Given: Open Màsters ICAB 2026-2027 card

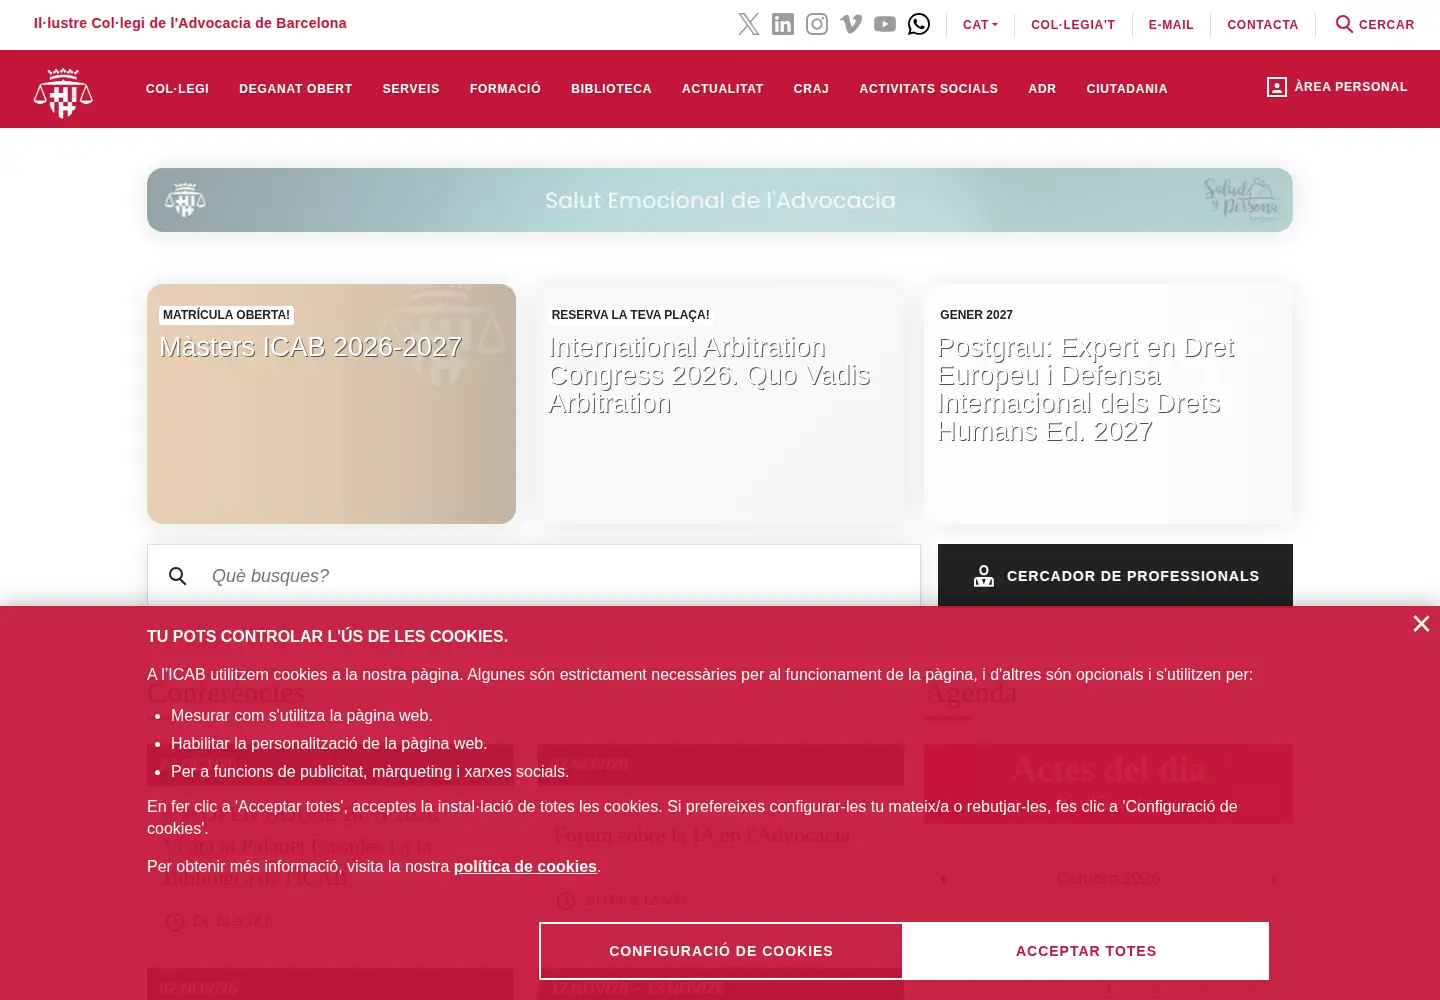Looking at the screenshot, I should coord(331,404).
